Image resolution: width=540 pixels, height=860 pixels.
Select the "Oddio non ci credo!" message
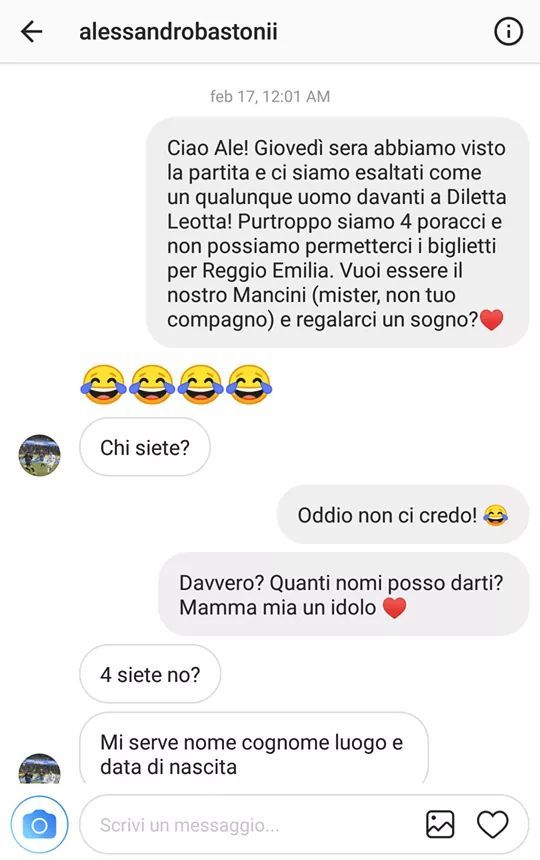(403, 515)
